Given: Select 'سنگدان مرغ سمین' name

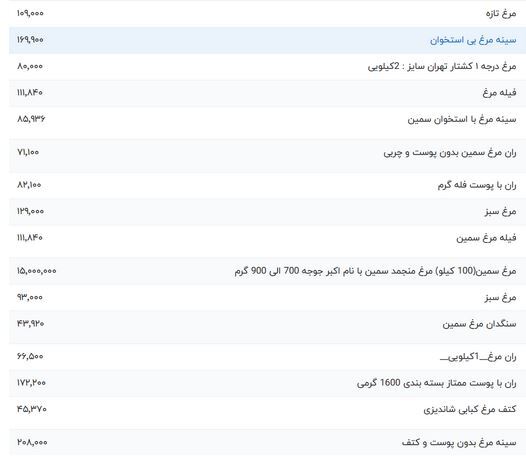Looking at the screenshot, I should pos(479,324).
